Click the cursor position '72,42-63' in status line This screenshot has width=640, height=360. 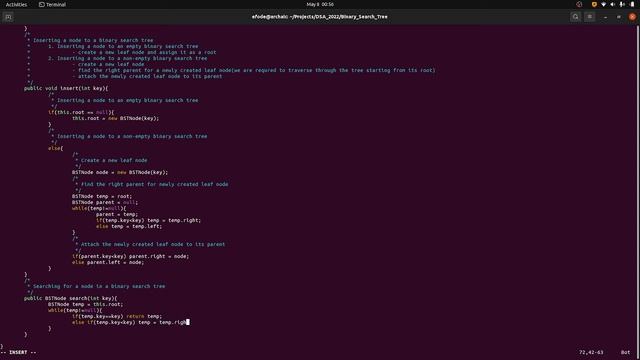coord(591,352)
